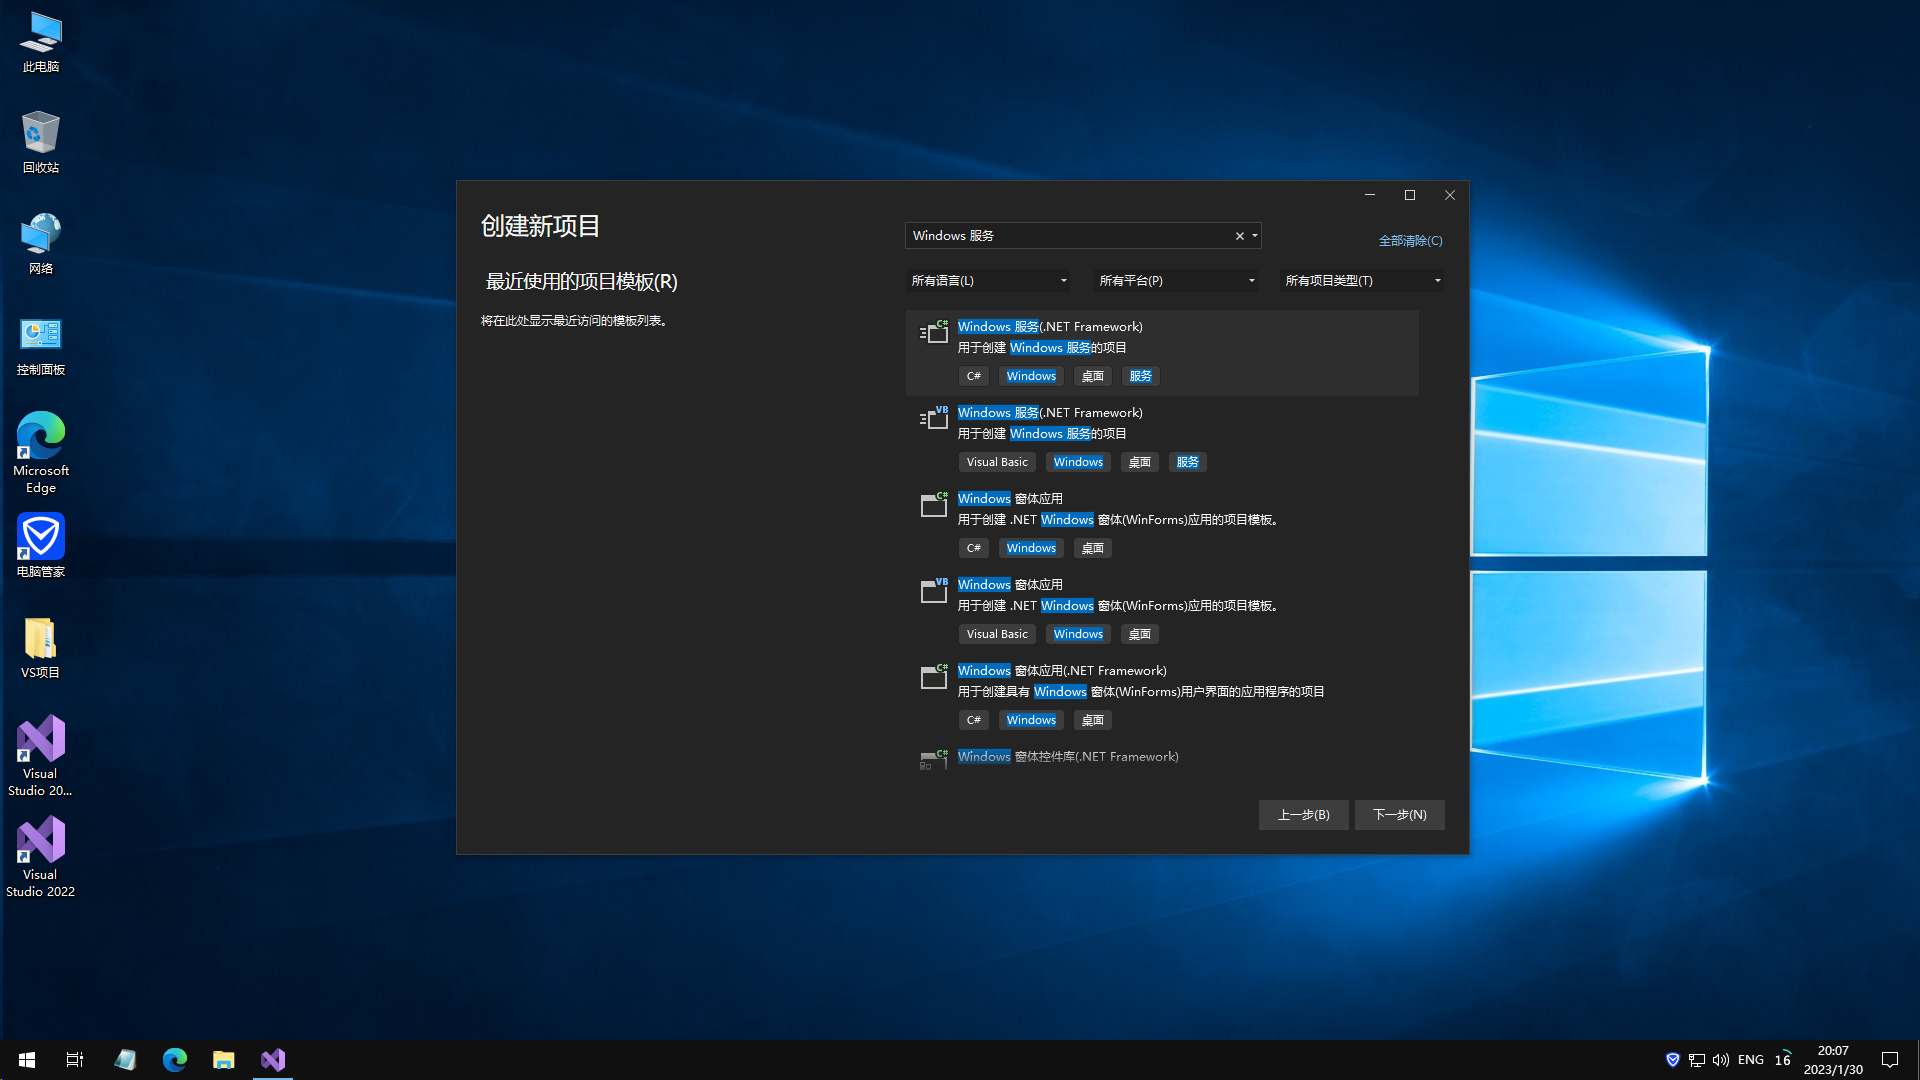The height and width of the screenshot is (1080, 1920).
Task: Clear the search box with the X icon
Action: (x=1240, y=236)
